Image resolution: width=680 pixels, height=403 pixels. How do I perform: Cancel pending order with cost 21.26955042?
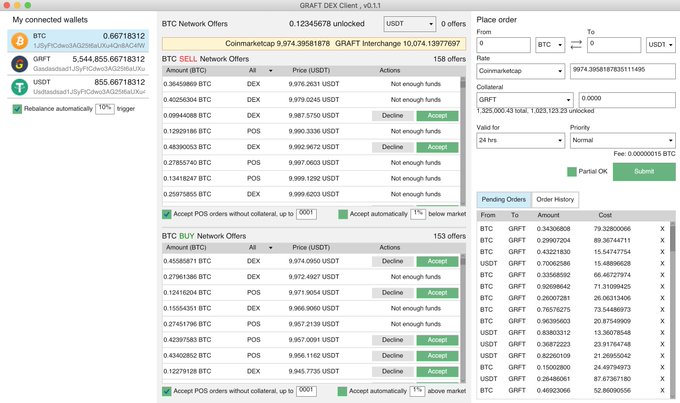click(662, 356)
